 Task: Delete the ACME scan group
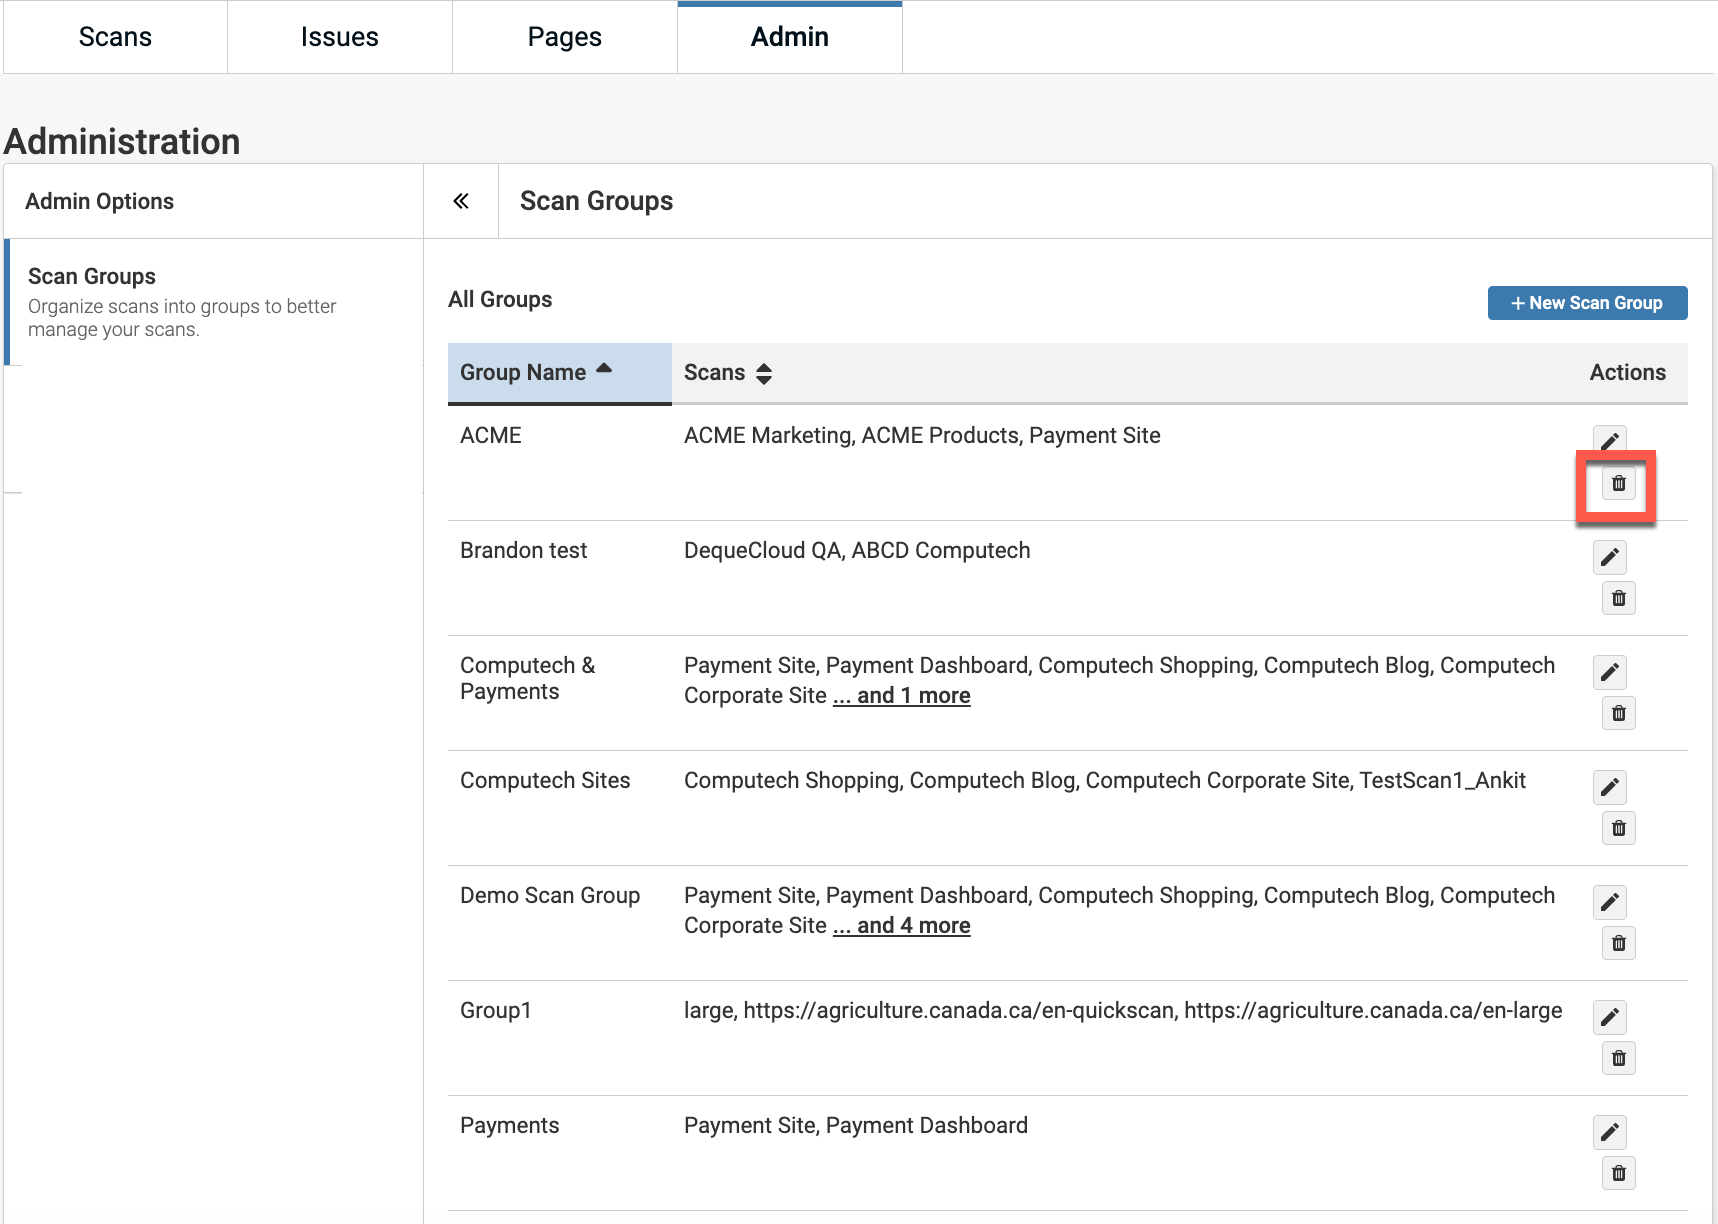pos(1618,484)
